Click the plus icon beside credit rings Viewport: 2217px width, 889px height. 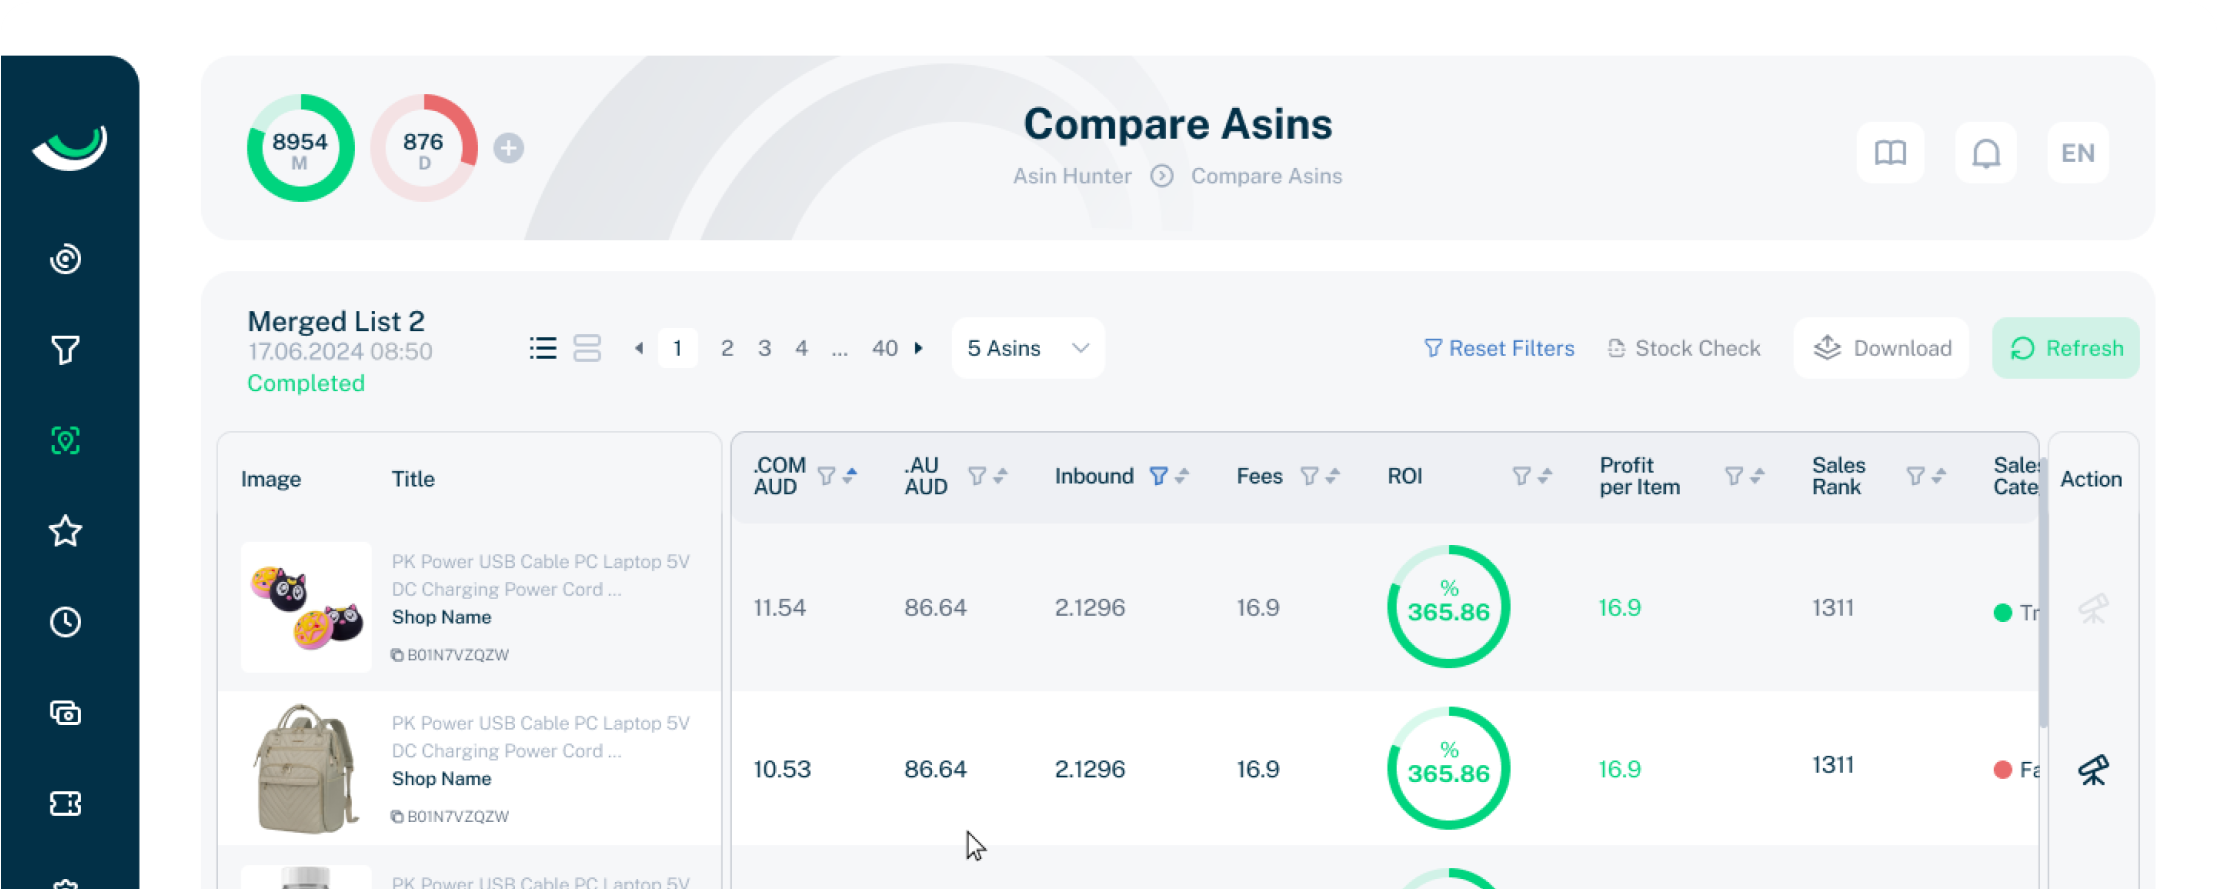coord(509,148)
